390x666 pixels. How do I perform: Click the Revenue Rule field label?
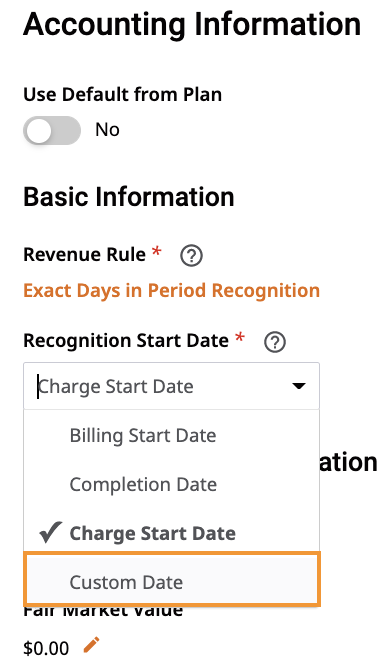click(85, 255)
